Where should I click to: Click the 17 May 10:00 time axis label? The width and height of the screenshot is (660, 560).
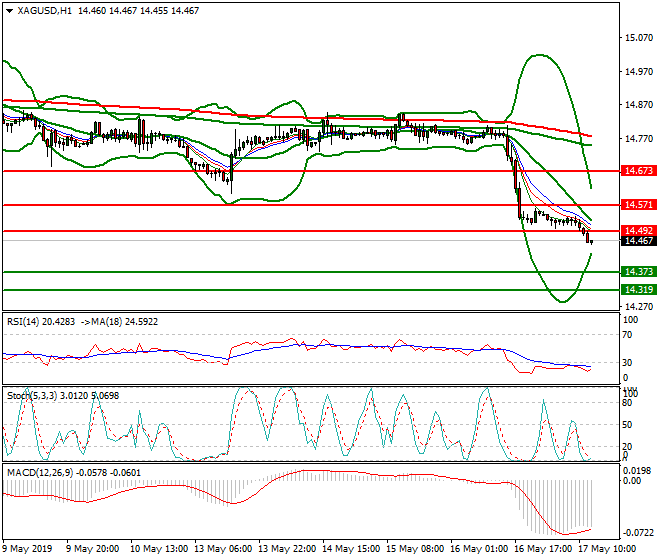[x=607, y=549]
